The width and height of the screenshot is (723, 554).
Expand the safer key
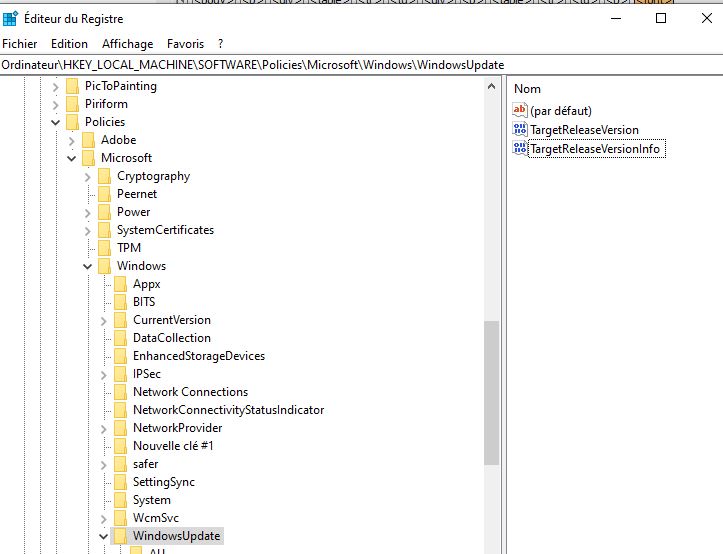pyautogui.click(x=104, y=465)
